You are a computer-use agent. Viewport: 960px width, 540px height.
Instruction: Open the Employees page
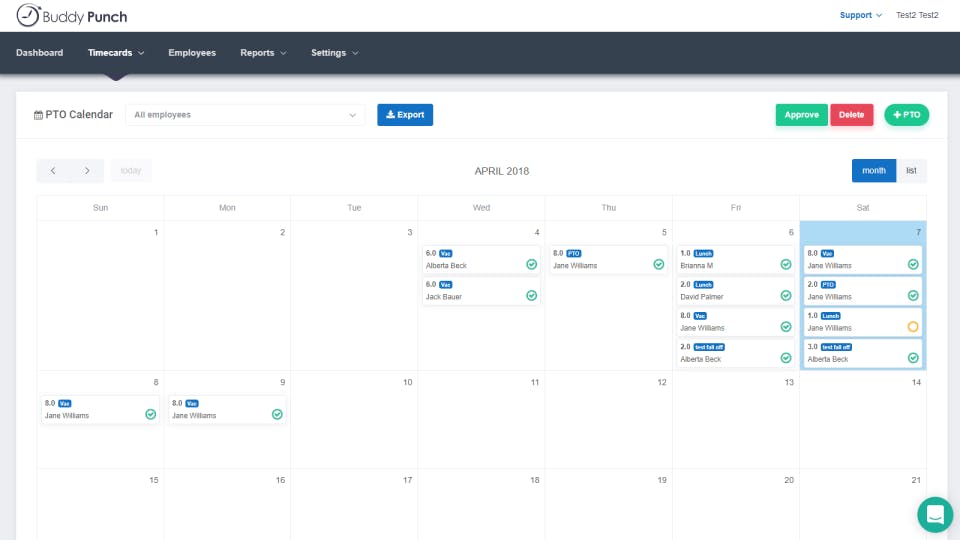tap(192, 53)
